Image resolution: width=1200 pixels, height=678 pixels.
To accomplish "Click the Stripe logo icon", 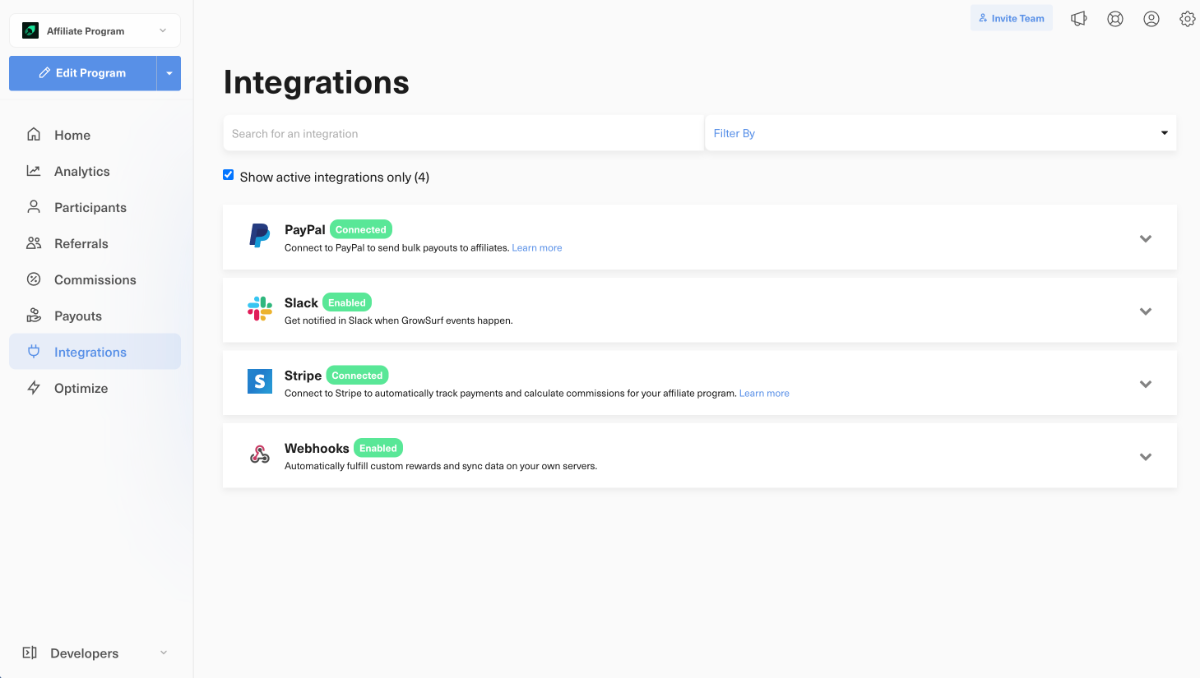I will pos(260,382).
